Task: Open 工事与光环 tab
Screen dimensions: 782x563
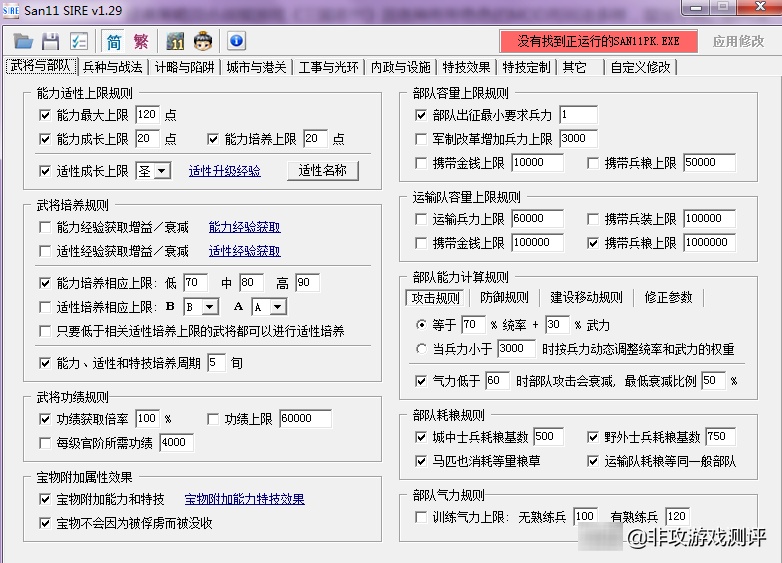Action: tap(329, 67)
